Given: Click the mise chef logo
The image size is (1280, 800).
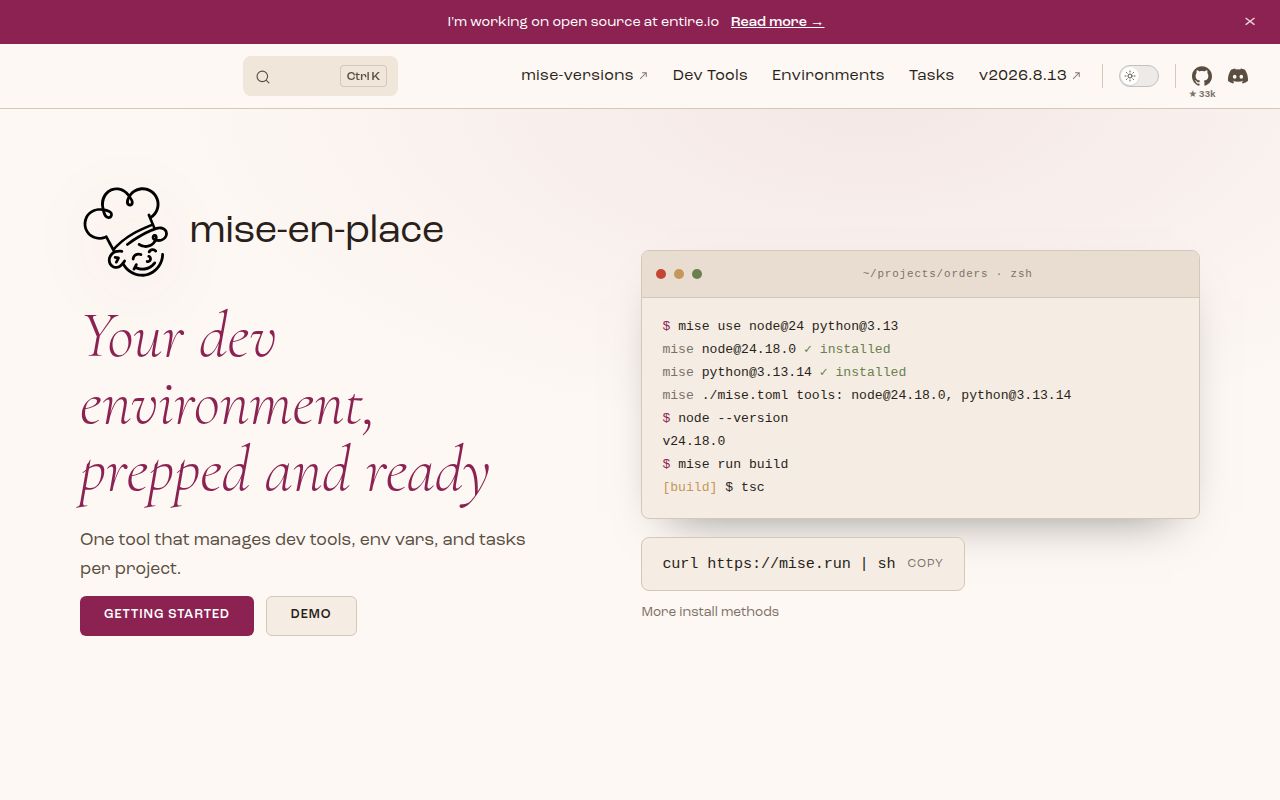Looking at the screenshot, I should pyautogui.click(x=125, y=231).
